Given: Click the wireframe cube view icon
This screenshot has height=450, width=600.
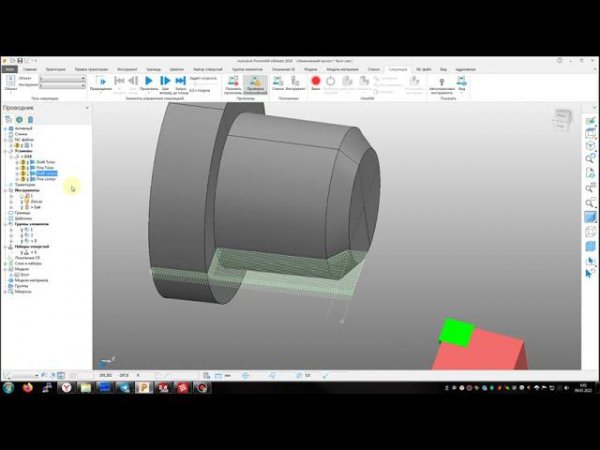Looking at the screenshot, I should click(x=590, y=232).
